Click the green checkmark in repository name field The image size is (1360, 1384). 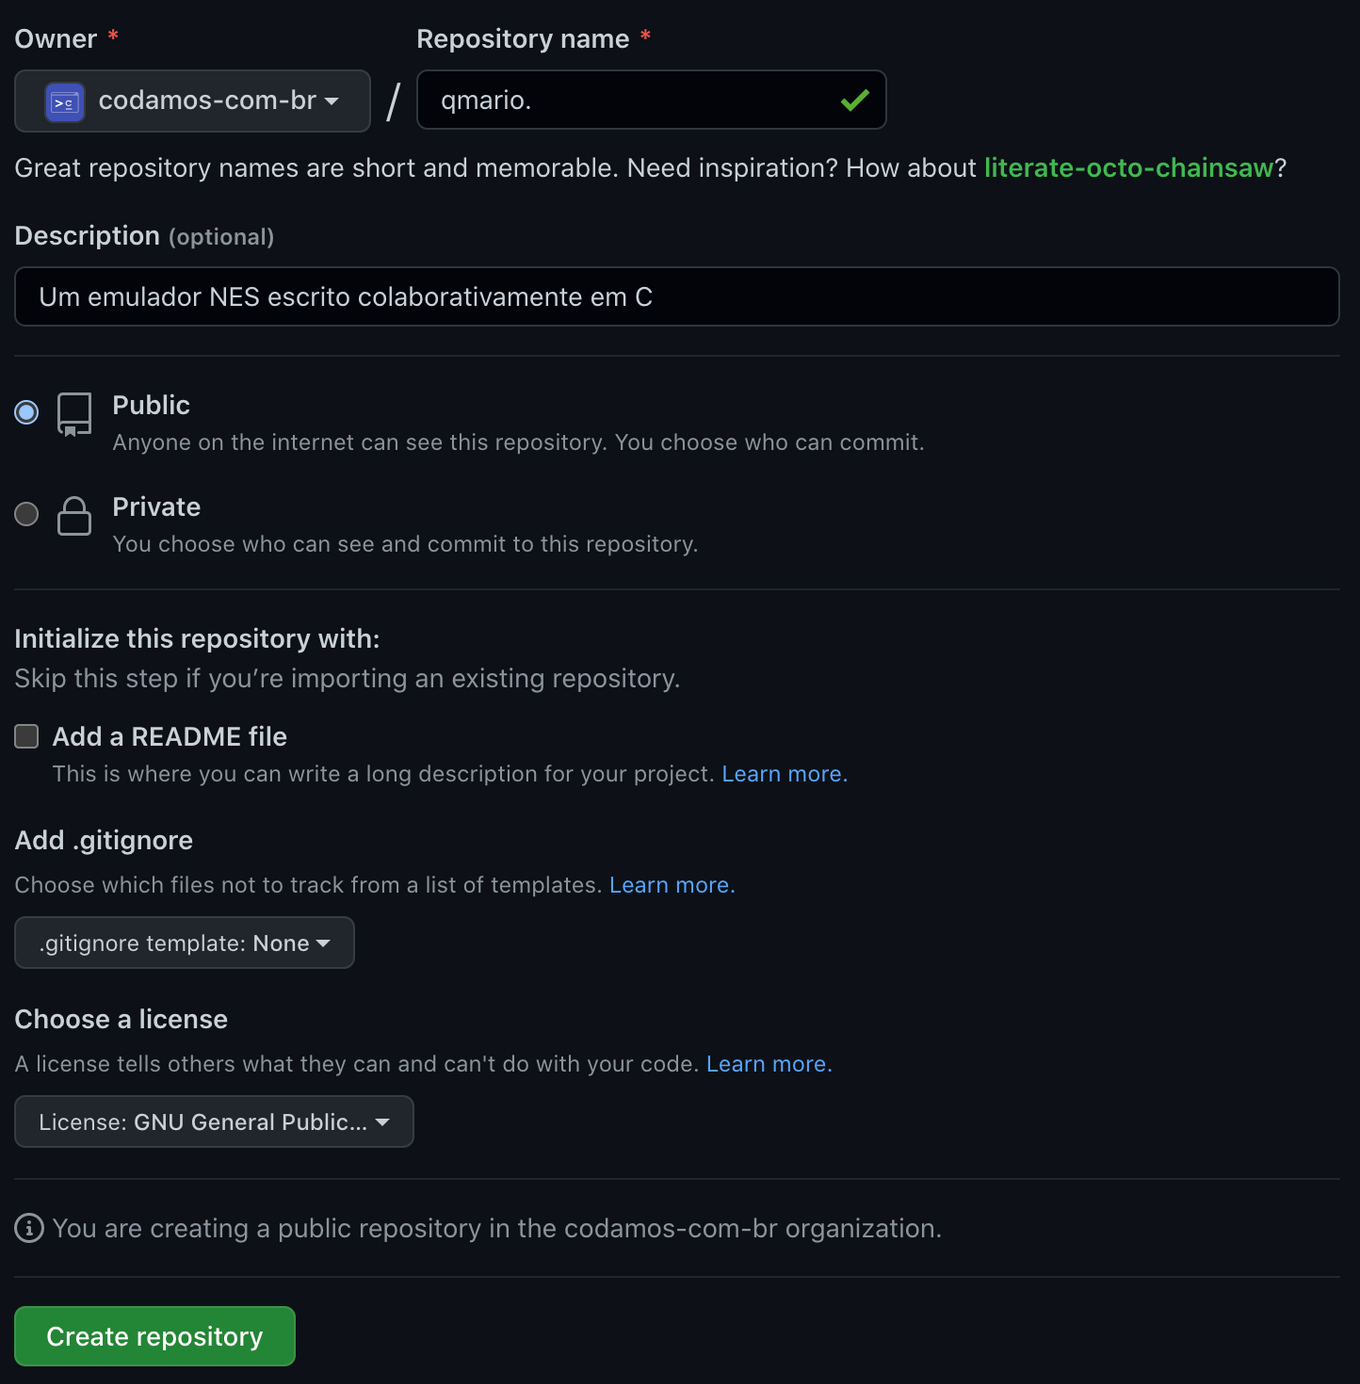855,100
